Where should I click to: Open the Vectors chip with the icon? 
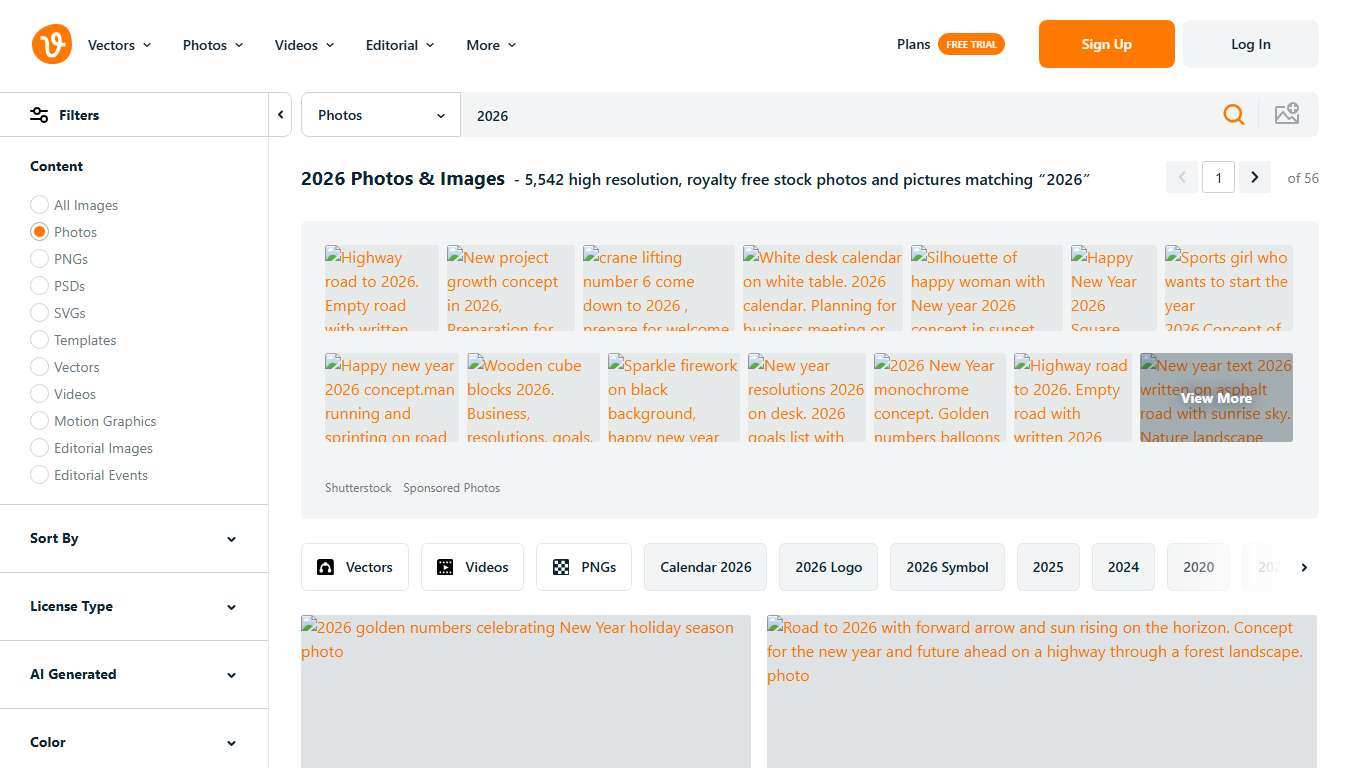(x=354, y=567)
